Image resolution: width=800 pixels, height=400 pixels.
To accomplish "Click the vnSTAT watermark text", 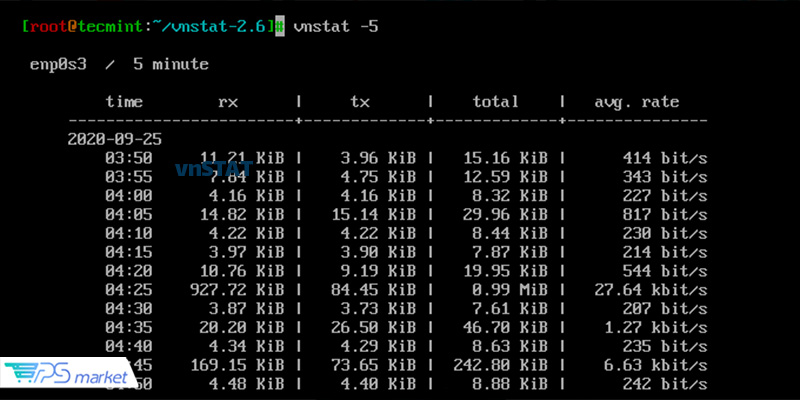I will point(214,169).
